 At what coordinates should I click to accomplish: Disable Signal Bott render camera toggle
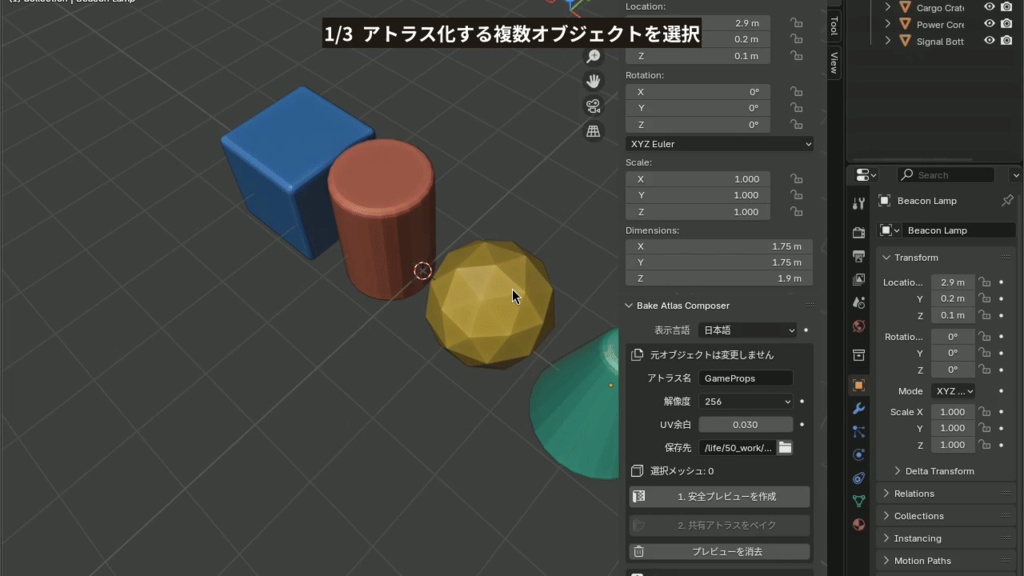[1006, 40]
